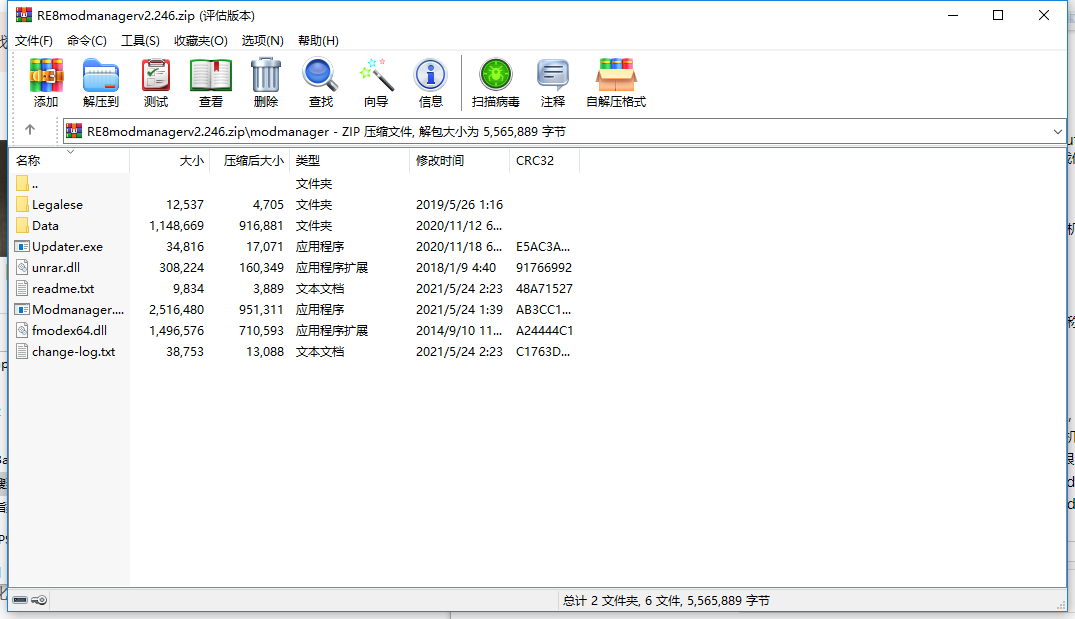Click the Find (查找) magnifier icon
The image size is (1075, 619).
coord(320,75)
